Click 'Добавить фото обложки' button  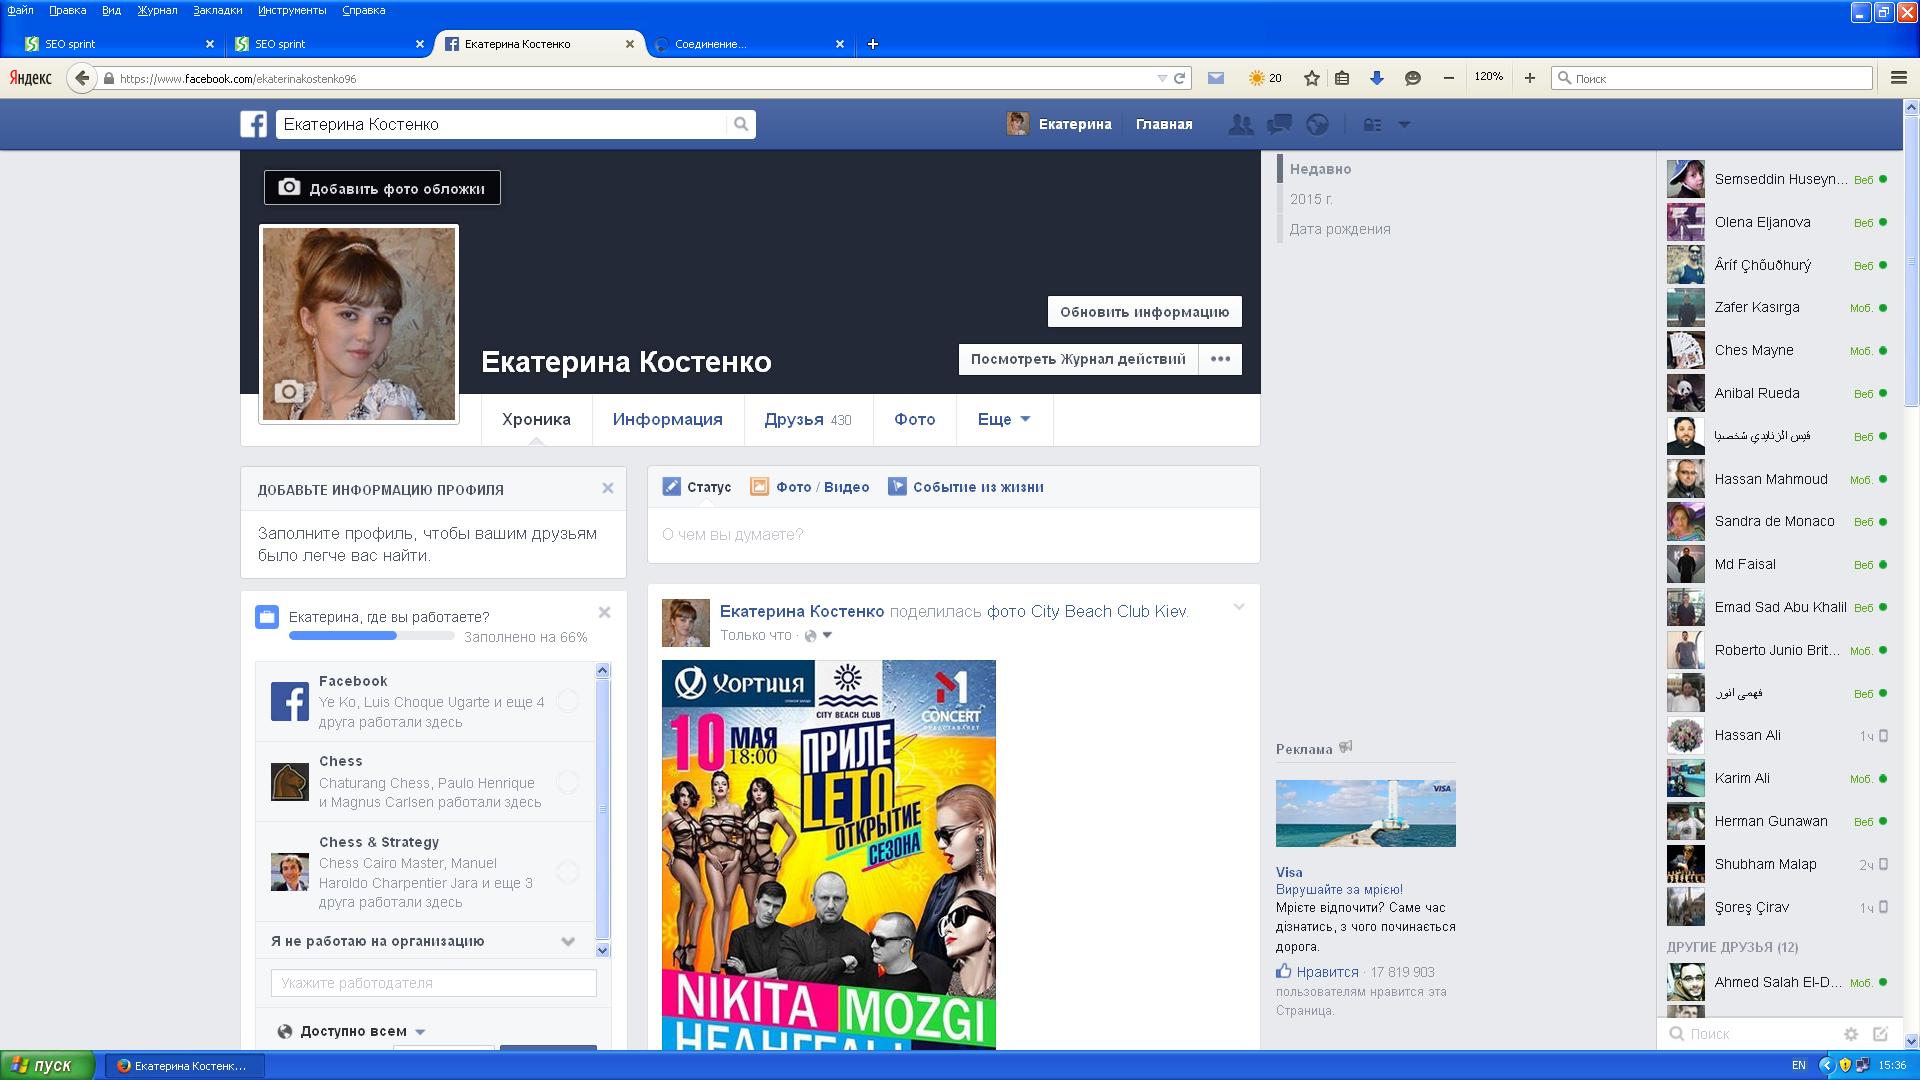click(382, 188)
